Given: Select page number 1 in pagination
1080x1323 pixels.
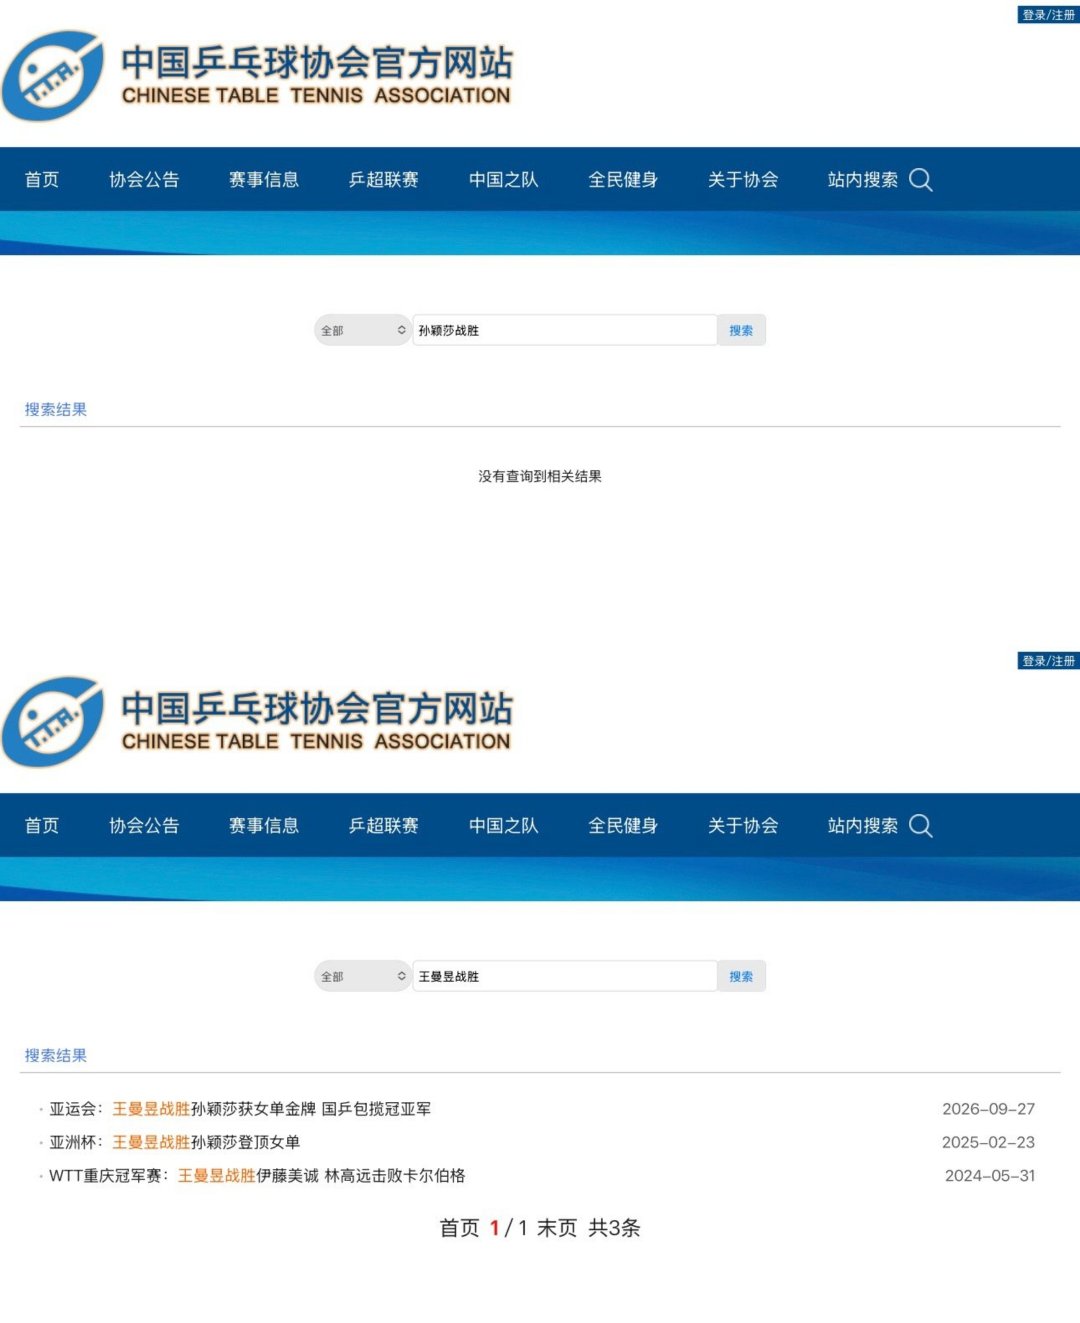Looking at the screenshot, I should coord(494,1228).
